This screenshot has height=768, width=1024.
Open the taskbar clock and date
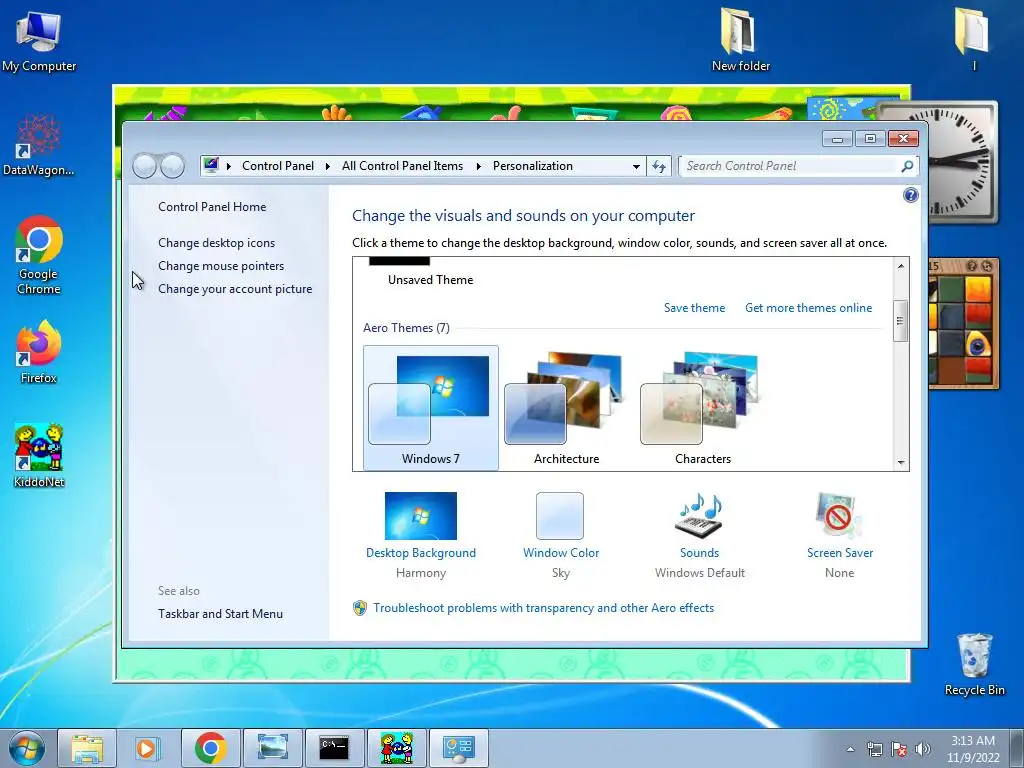coord(973,749)
